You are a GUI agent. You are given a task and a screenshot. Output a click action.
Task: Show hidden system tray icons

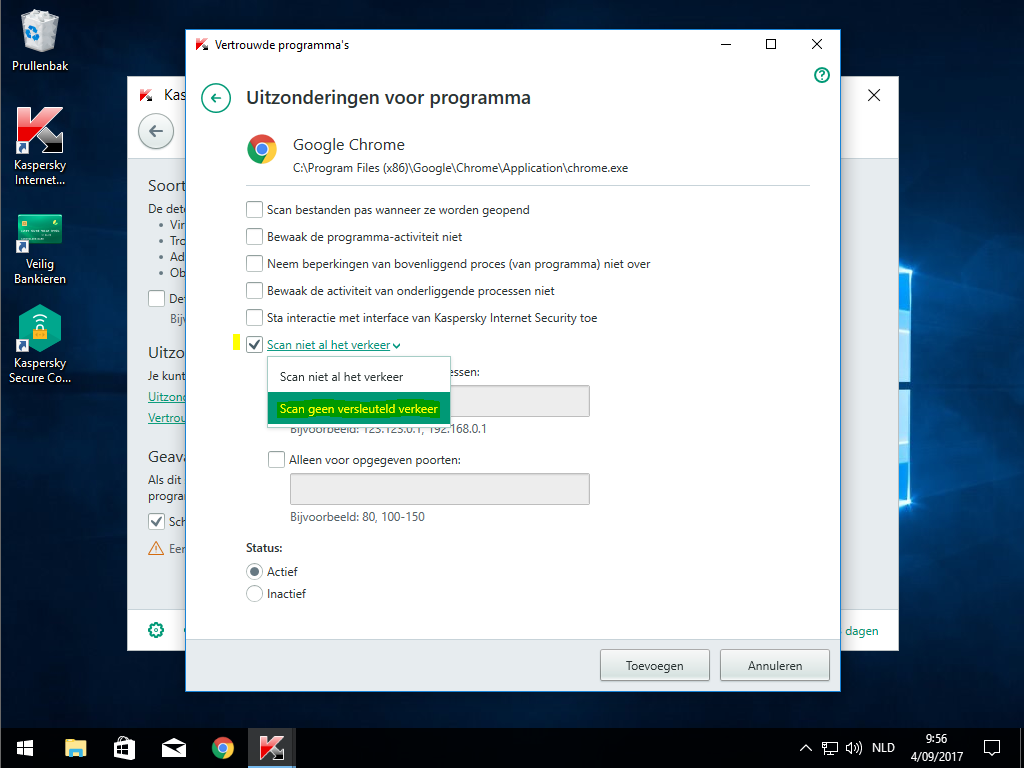coord(806,748)
